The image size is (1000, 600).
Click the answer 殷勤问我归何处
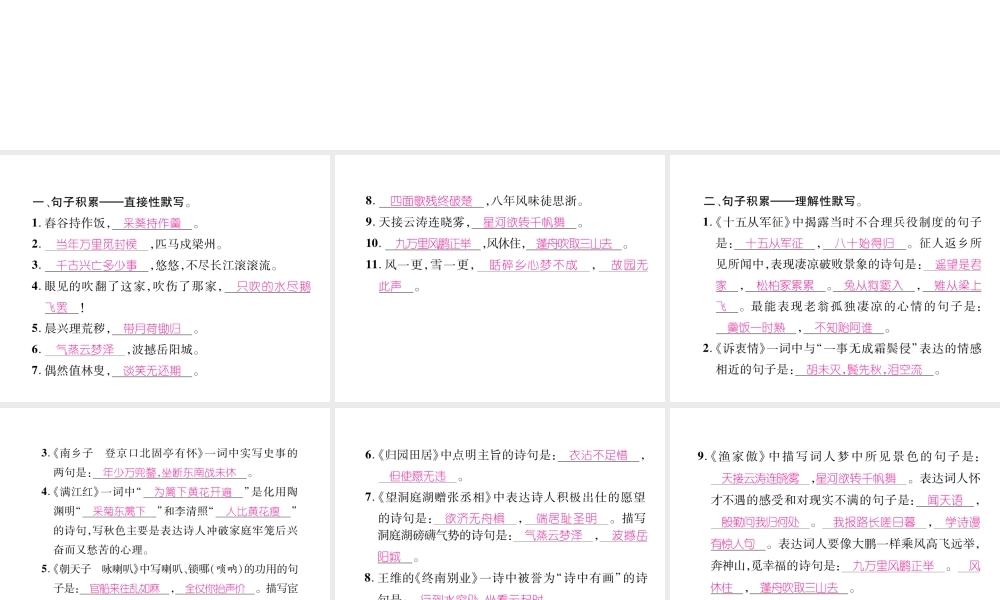pos(760,522)
